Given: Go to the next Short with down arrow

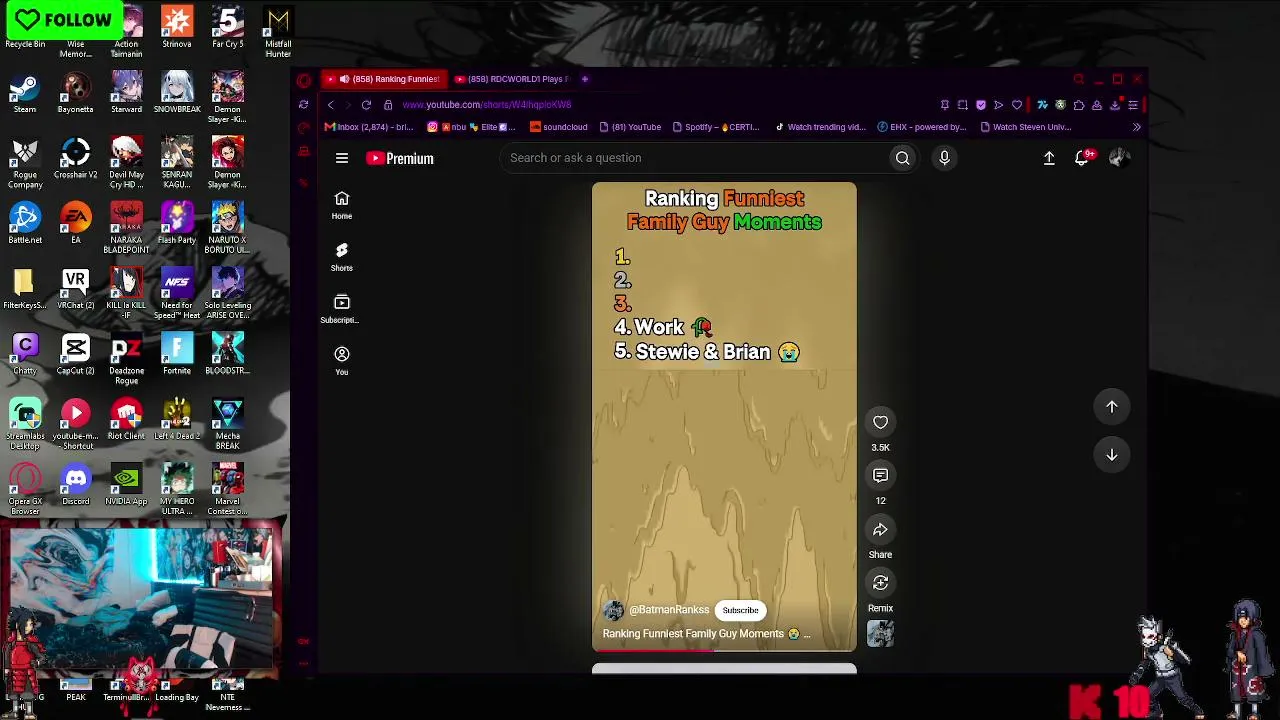Looking at the screenshot, I should click(1111, 455).
